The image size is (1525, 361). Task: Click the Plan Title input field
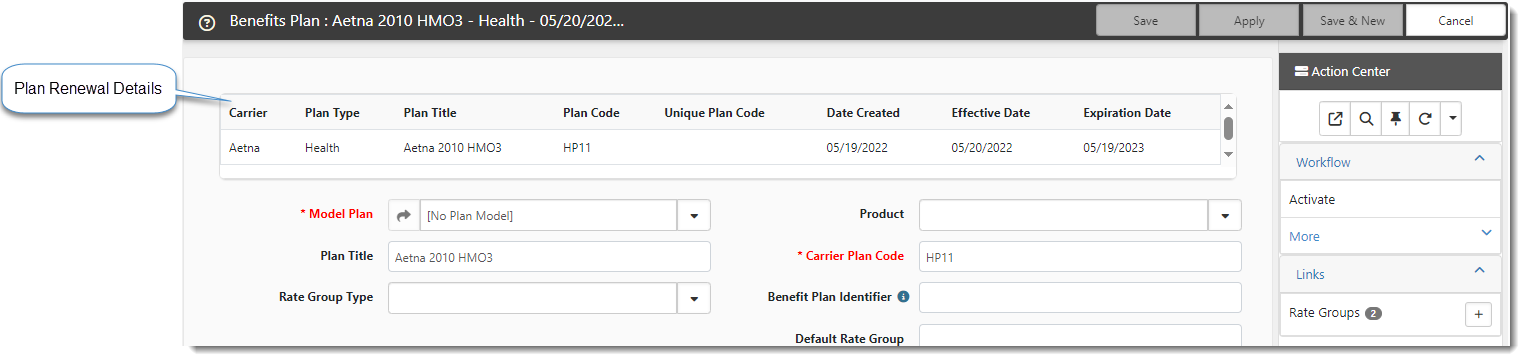point(549,257)
